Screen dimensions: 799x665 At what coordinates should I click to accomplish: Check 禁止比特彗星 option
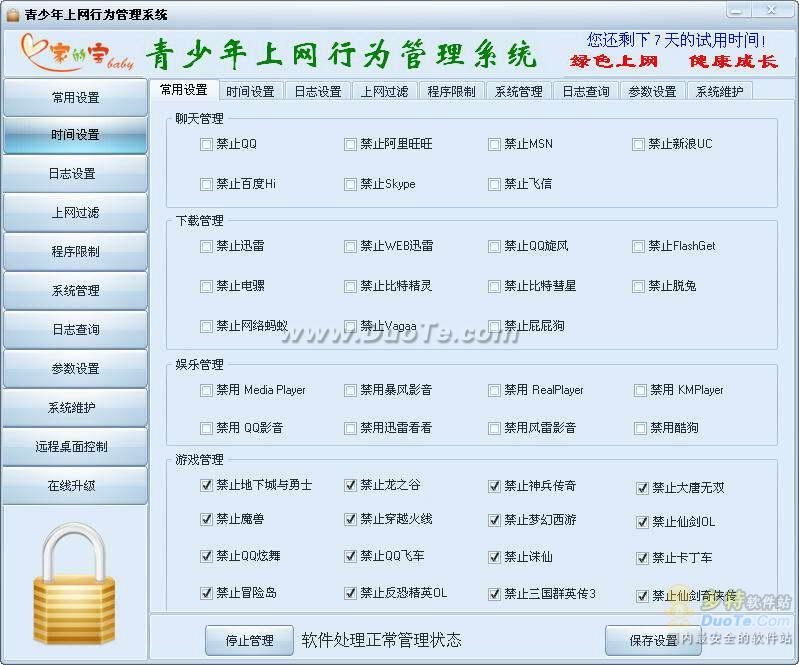coord(494,287)
